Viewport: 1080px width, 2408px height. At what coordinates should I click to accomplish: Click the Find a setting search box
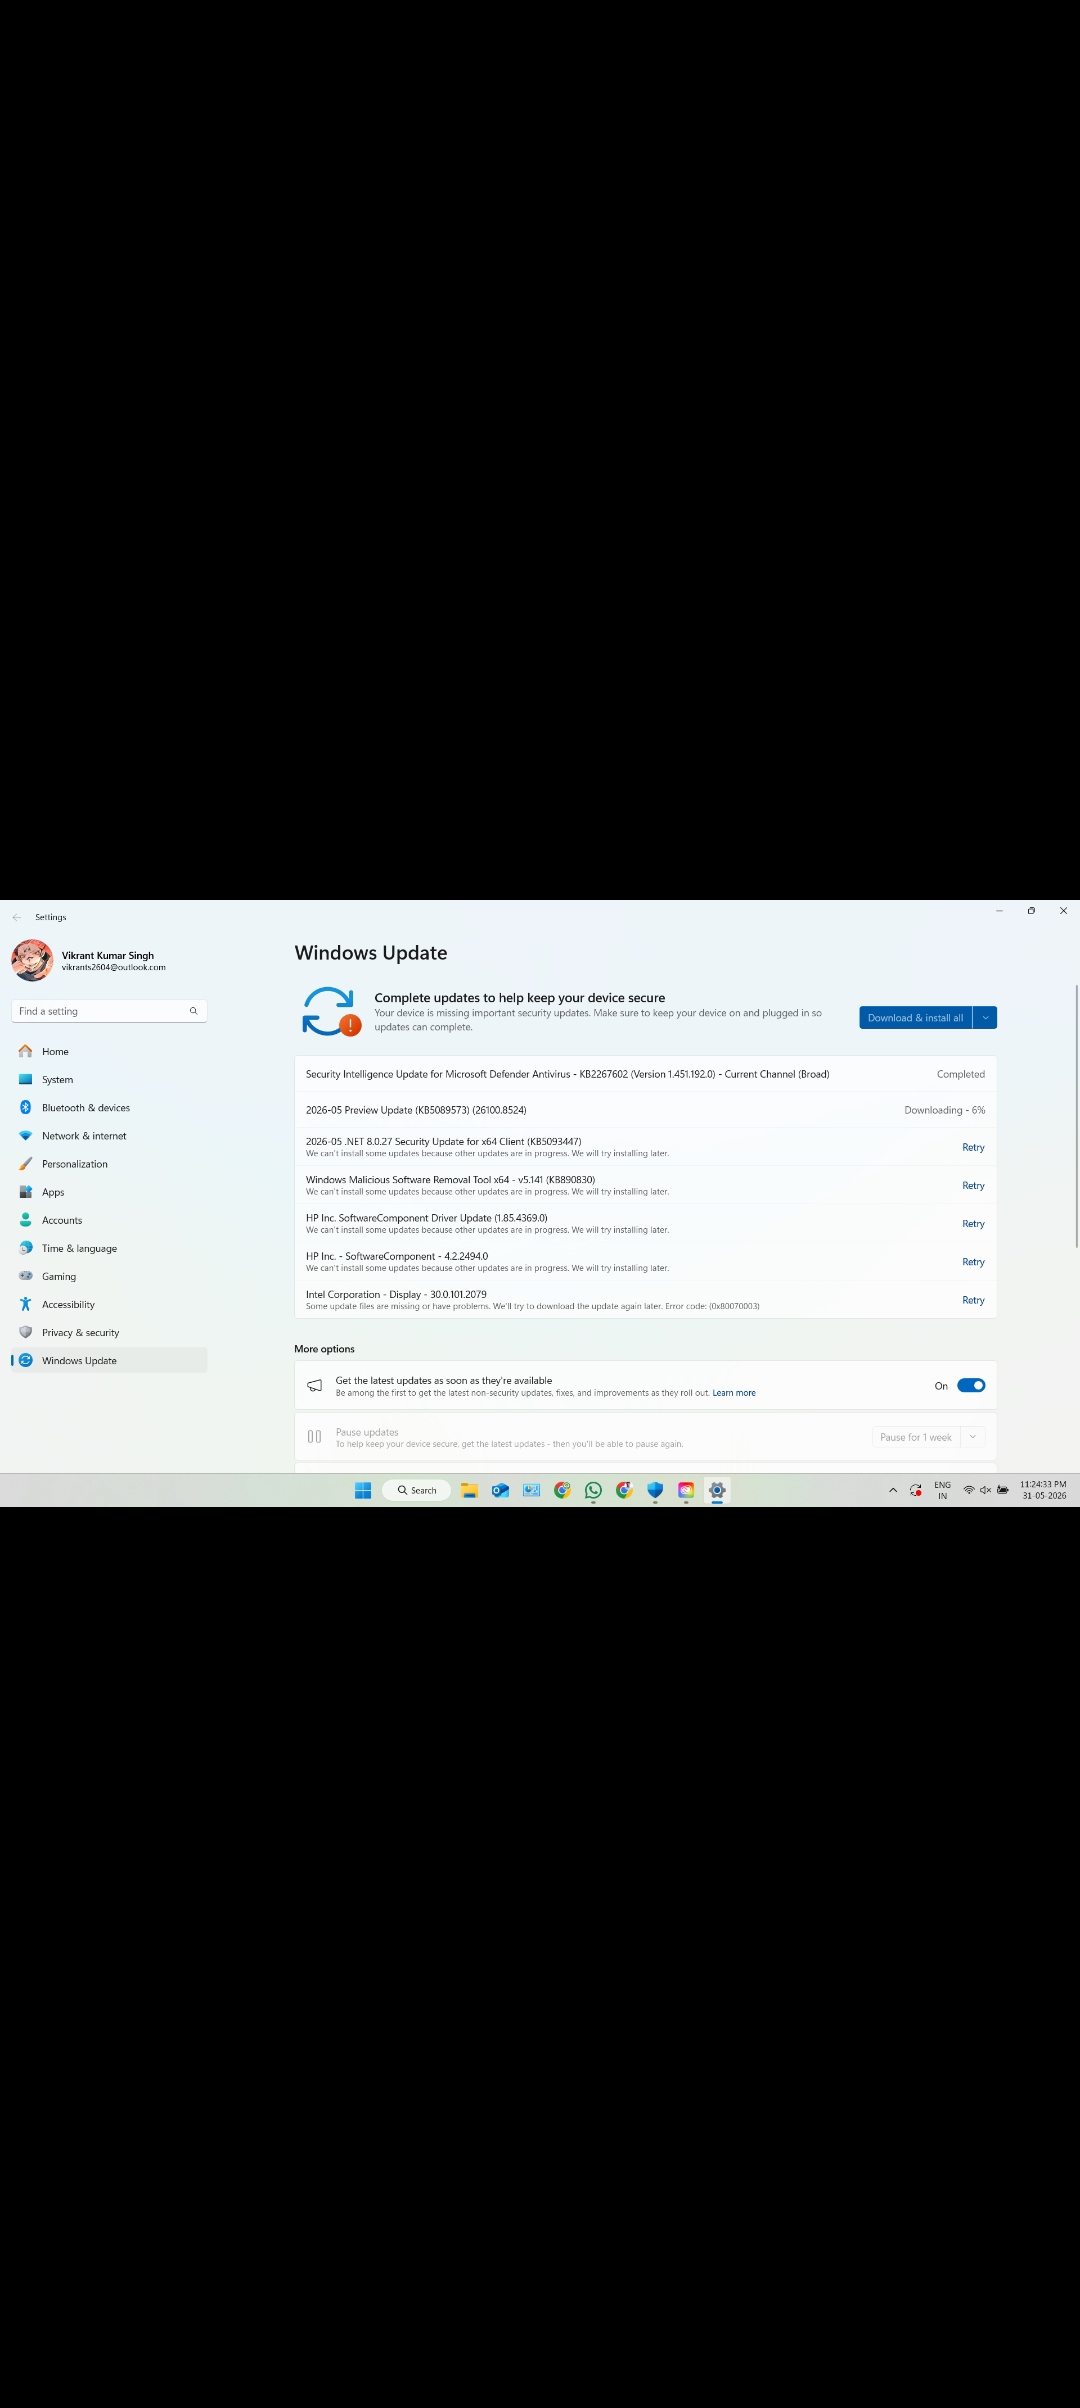(109, 1011)
